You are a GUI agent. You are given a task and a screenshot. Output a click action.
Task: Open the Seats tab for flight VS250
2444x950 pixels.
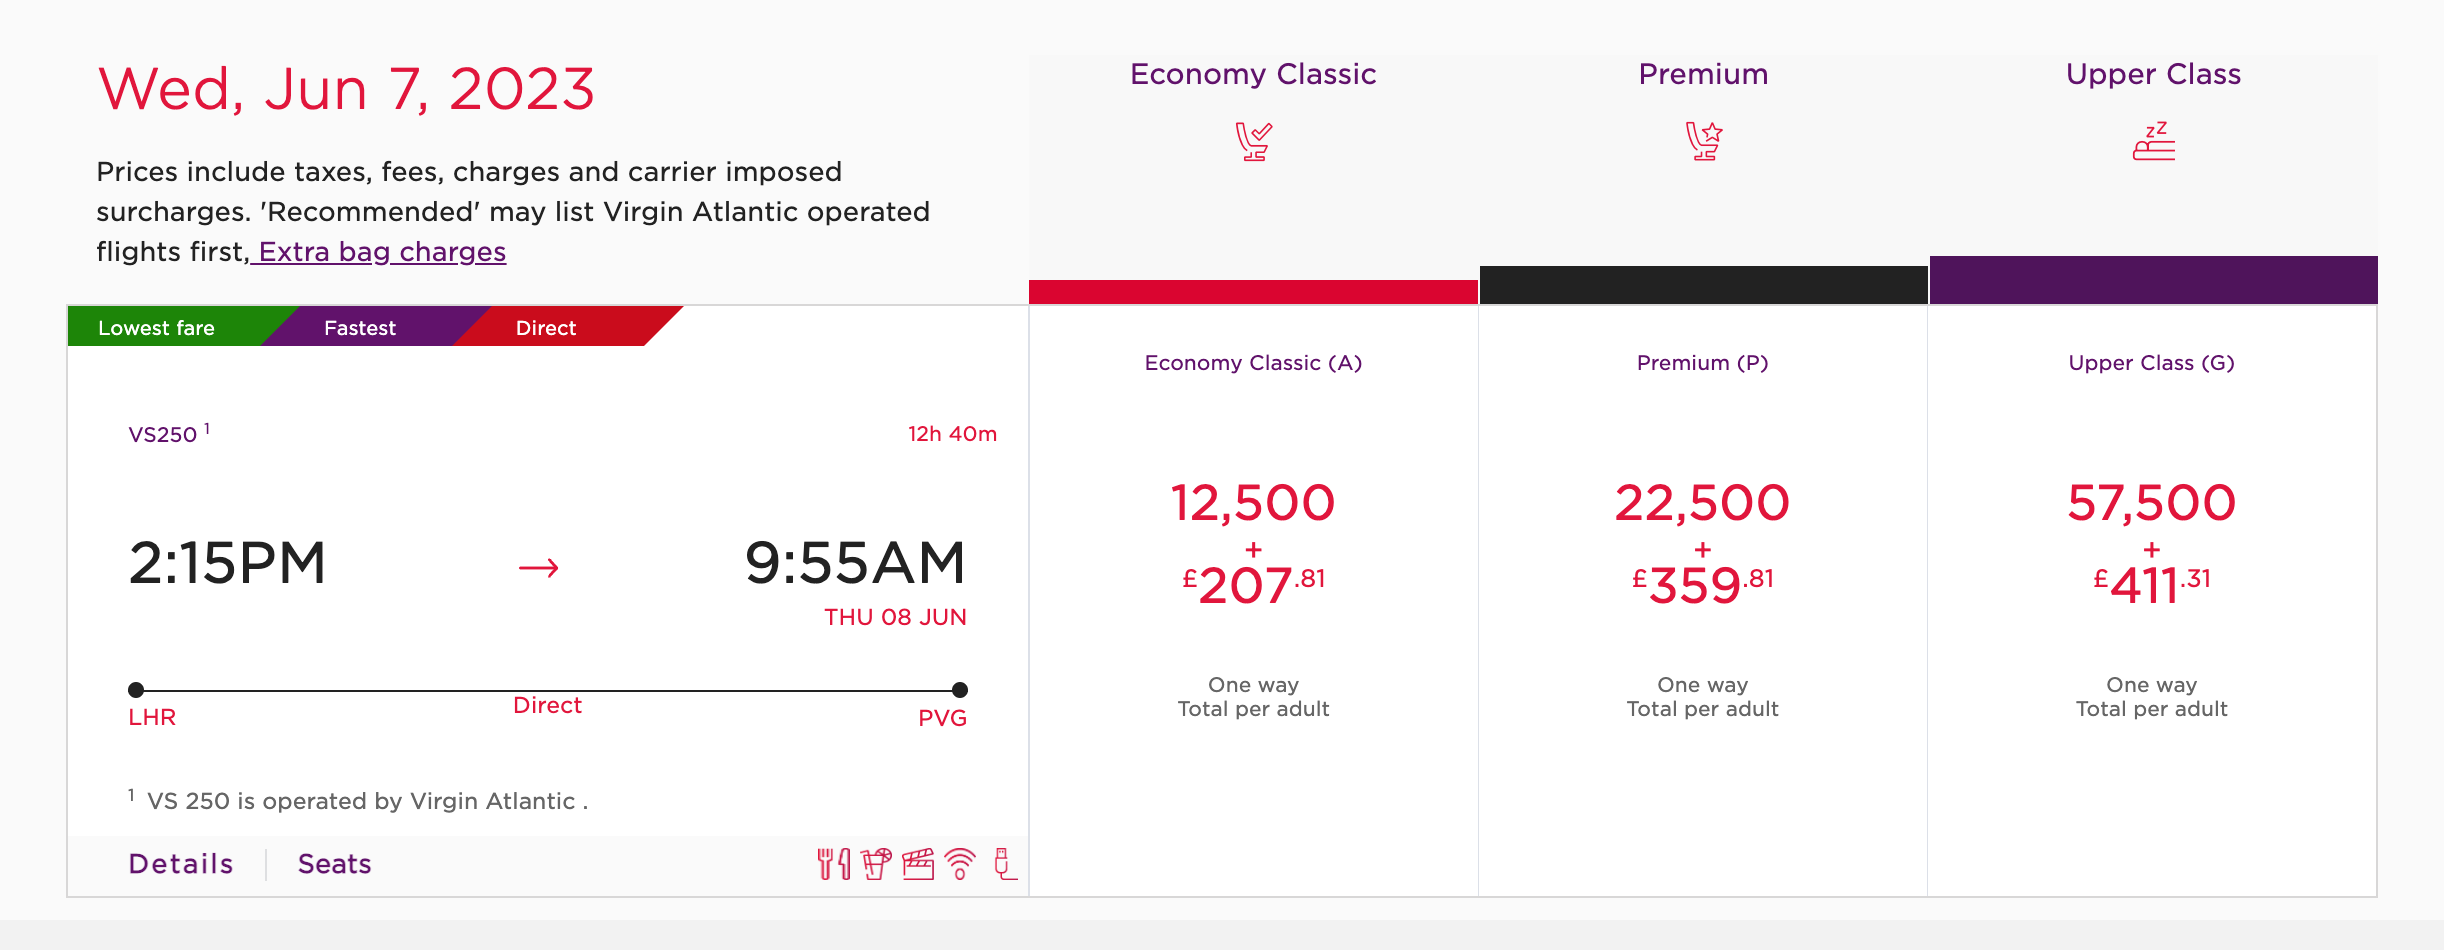335,864
